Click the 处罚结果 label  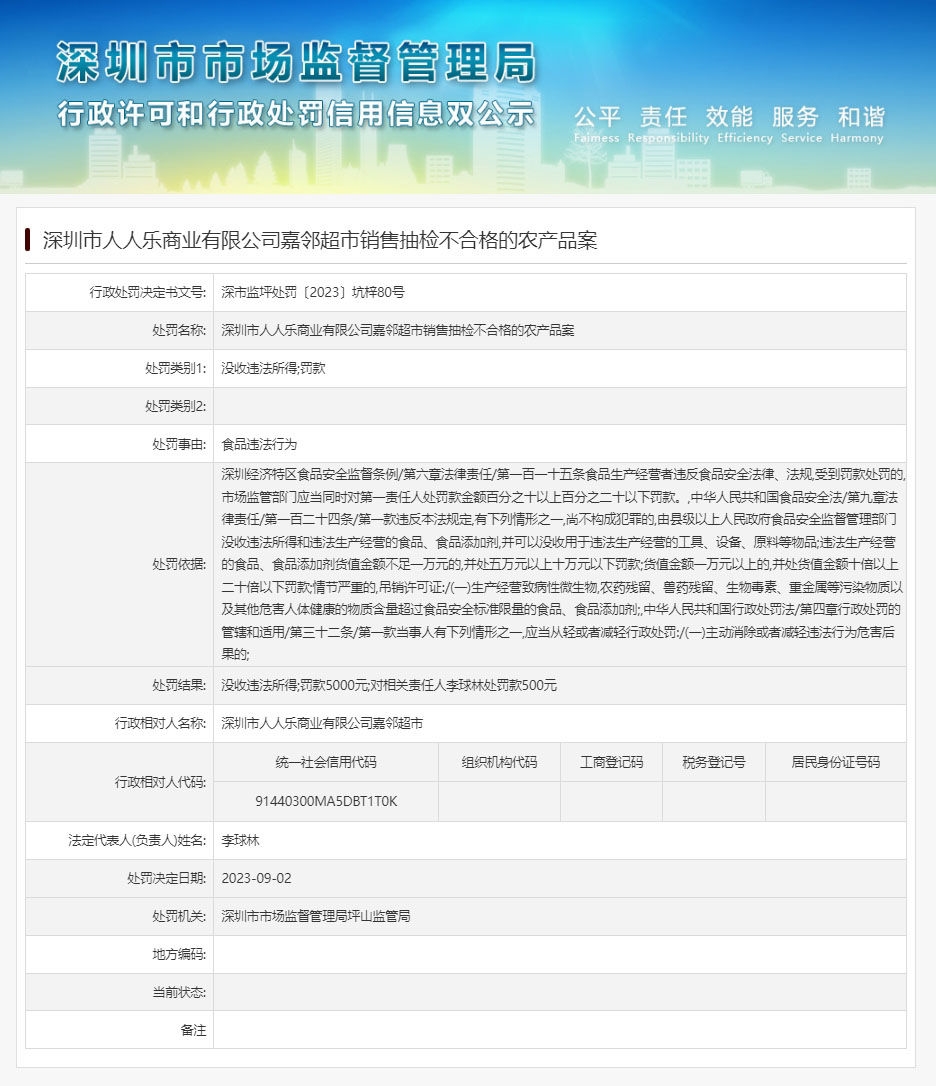click(179, 686)
